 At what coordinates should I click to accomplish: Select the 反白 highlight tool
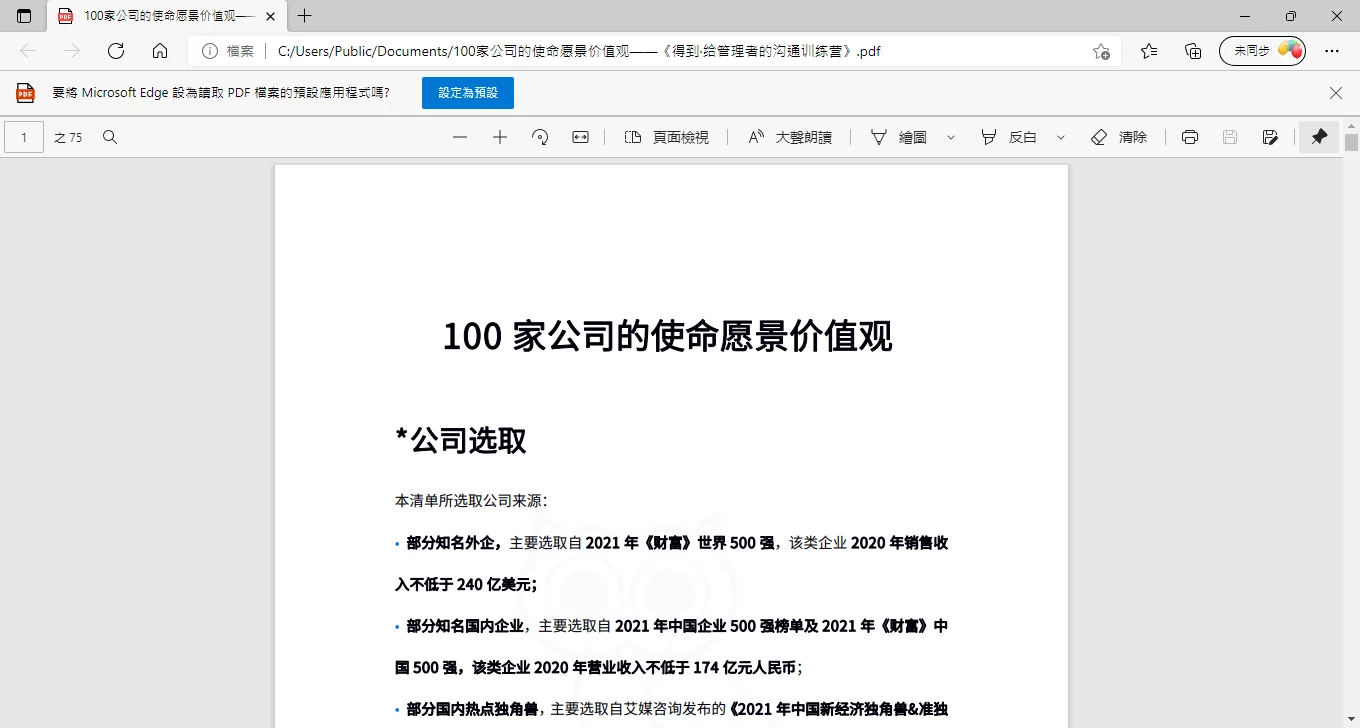point(1008,137)
